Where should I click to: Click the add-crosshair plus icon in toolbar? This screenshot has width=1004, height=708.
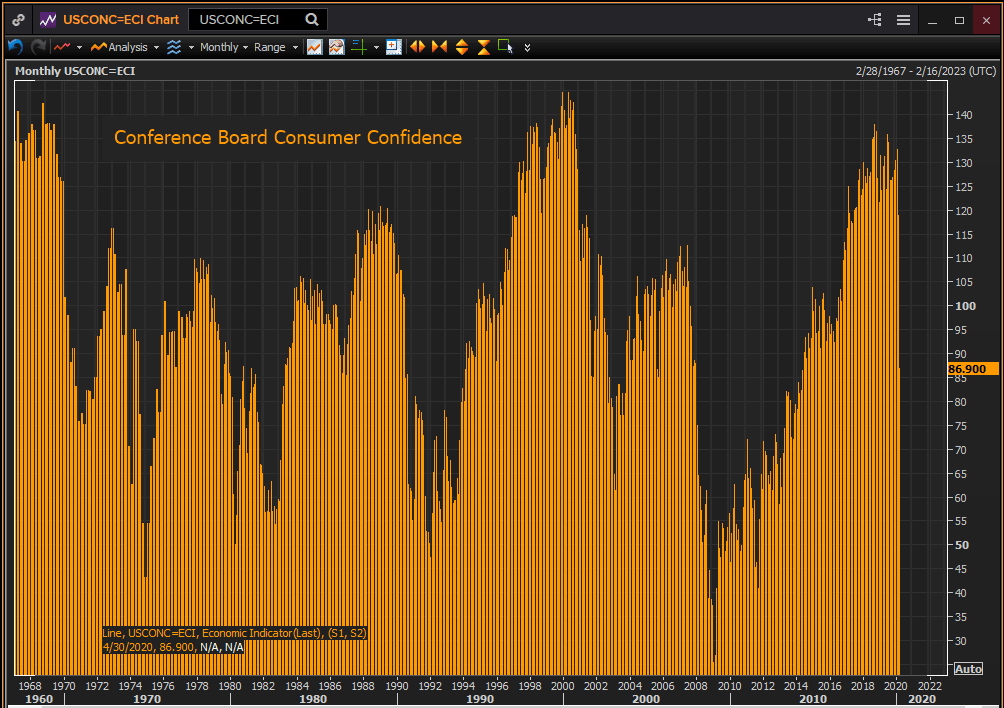[359, 47]
